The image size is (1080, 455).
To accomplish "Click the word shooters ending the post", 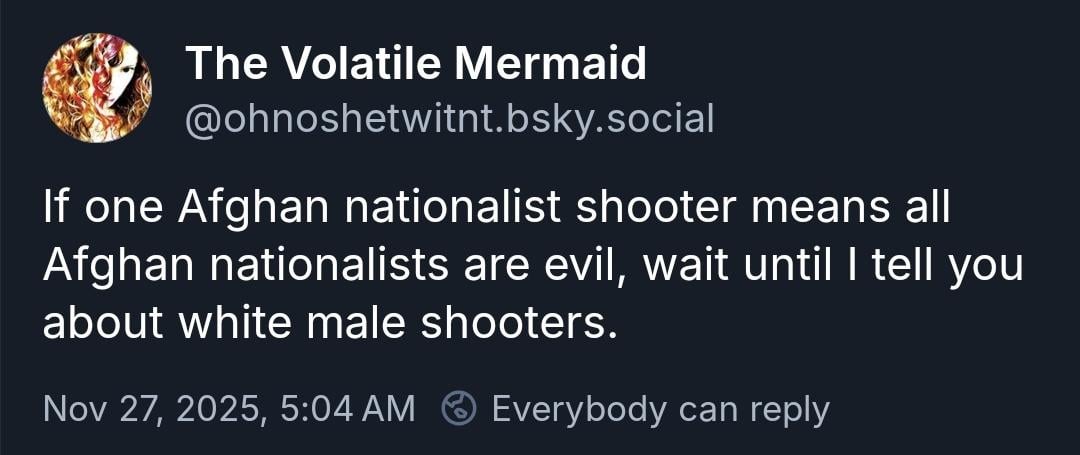I will tap(526, 323).
